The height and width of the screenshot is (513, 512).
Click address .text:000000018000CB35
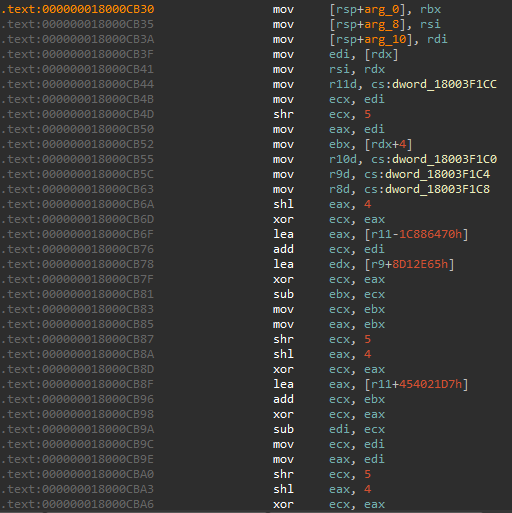(x=77, y=24)
